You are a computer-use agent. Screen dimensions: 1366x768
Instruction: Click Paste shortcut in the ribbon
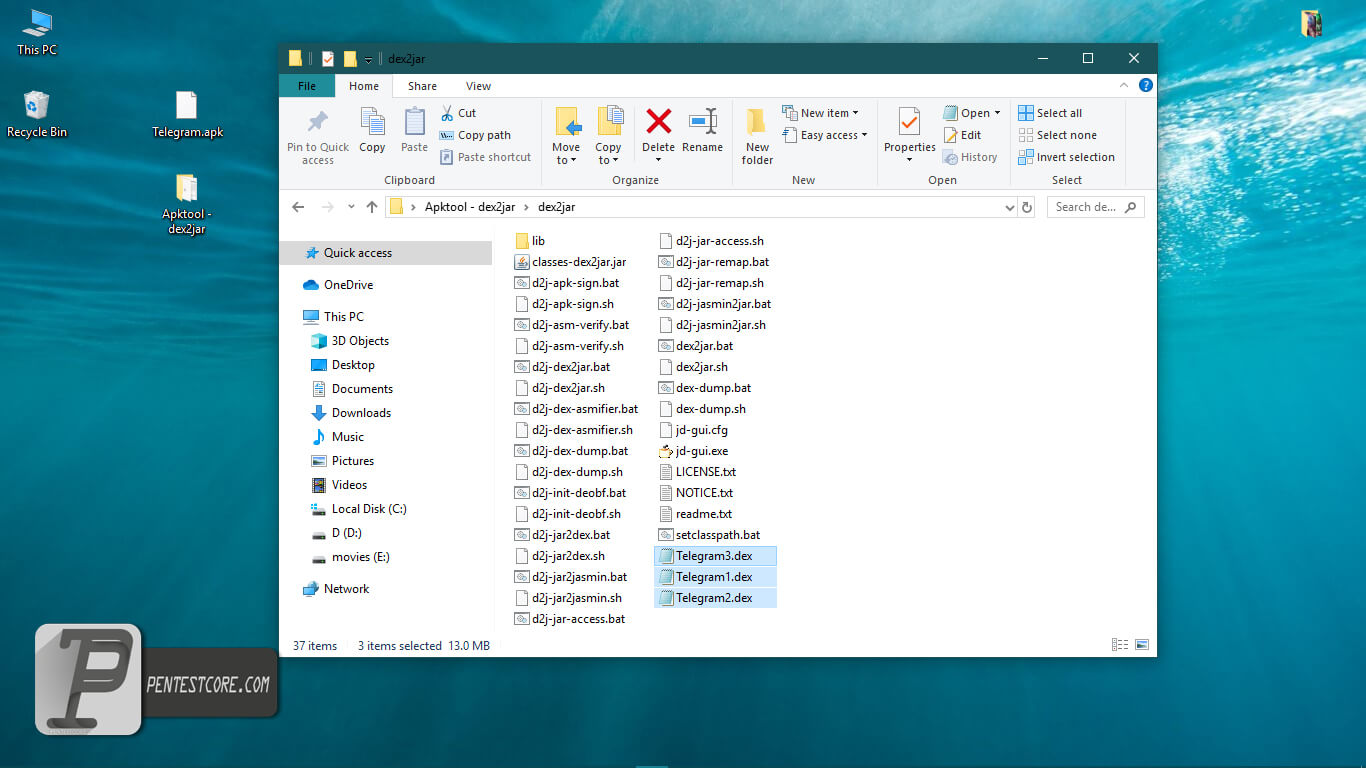point(485,157)
